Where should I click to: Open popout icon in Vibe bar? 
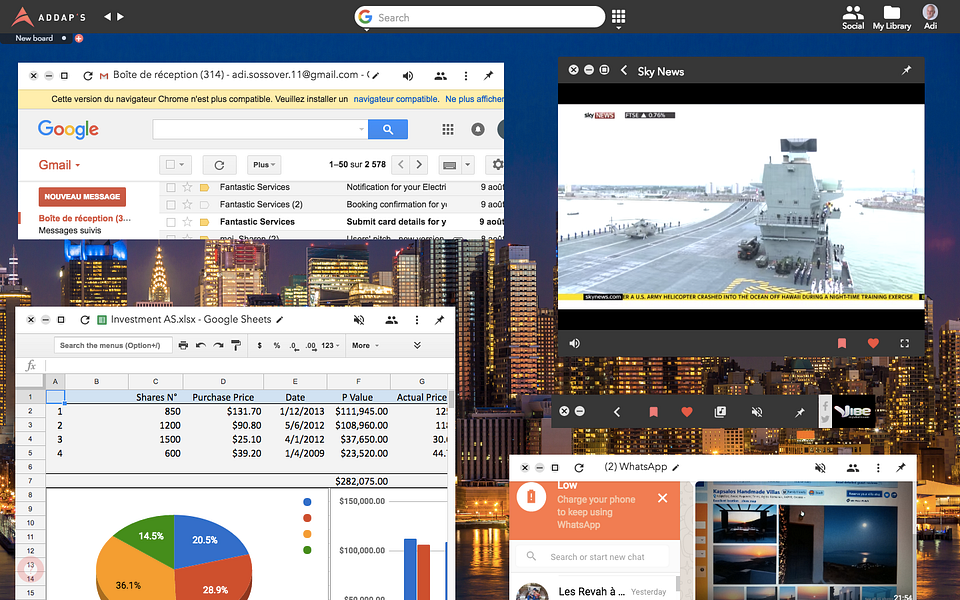coord(721,412)
